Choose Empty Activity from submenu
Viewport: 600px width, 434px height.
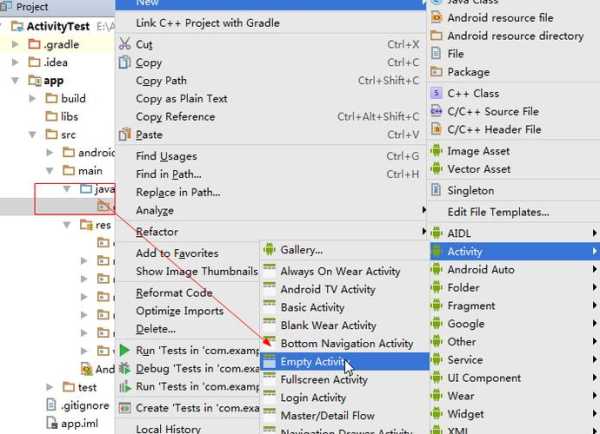pyautogui.click(x=344, y=361)
